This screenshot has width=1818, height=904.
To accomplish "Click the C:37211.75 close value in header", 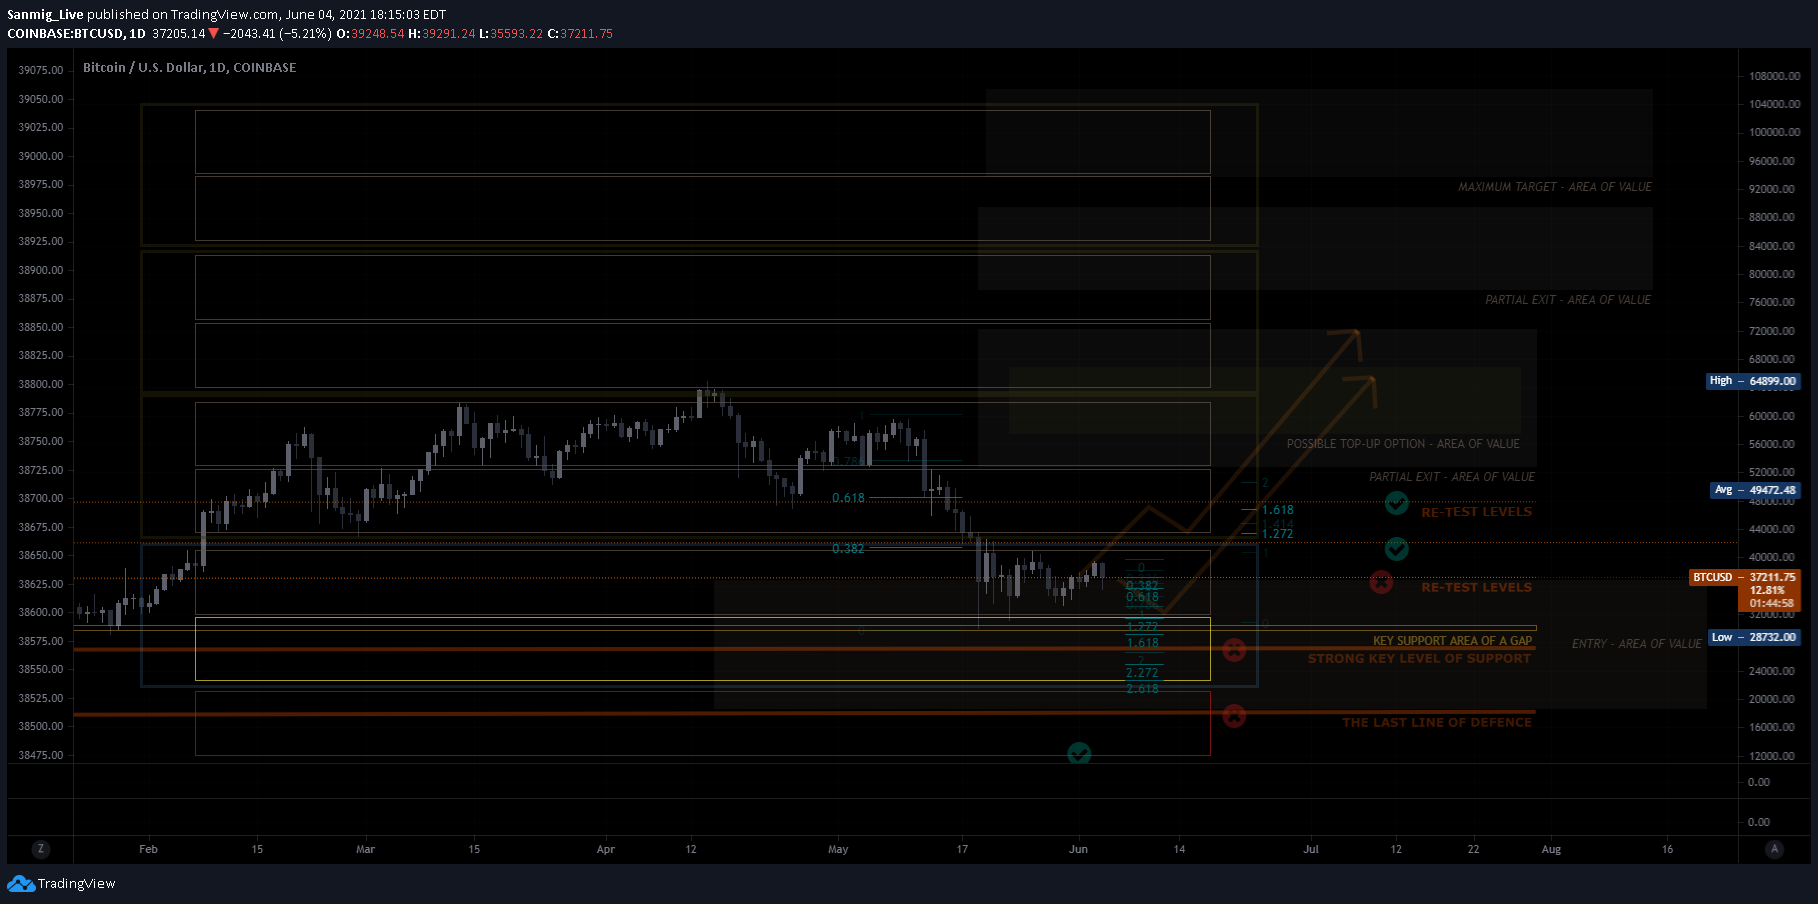I will (580, 34).
